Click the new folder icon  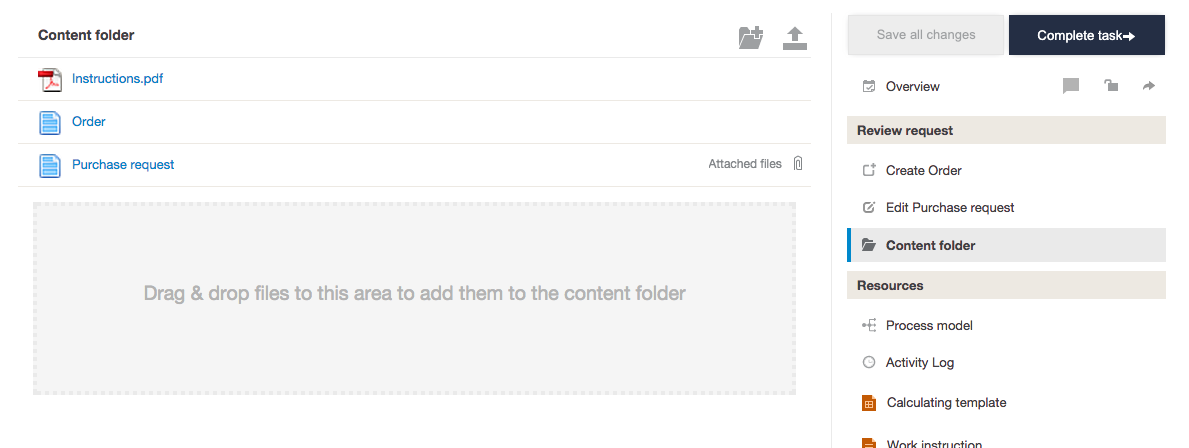tap(750, 38)
